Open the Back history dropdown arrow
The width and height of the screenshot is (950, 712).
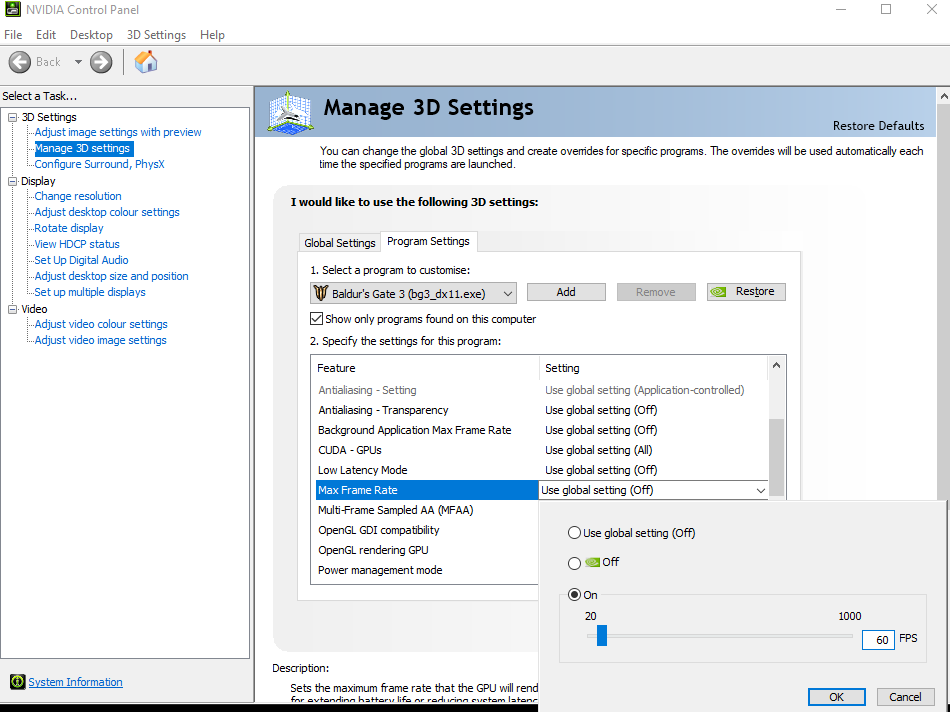point(78,62)
